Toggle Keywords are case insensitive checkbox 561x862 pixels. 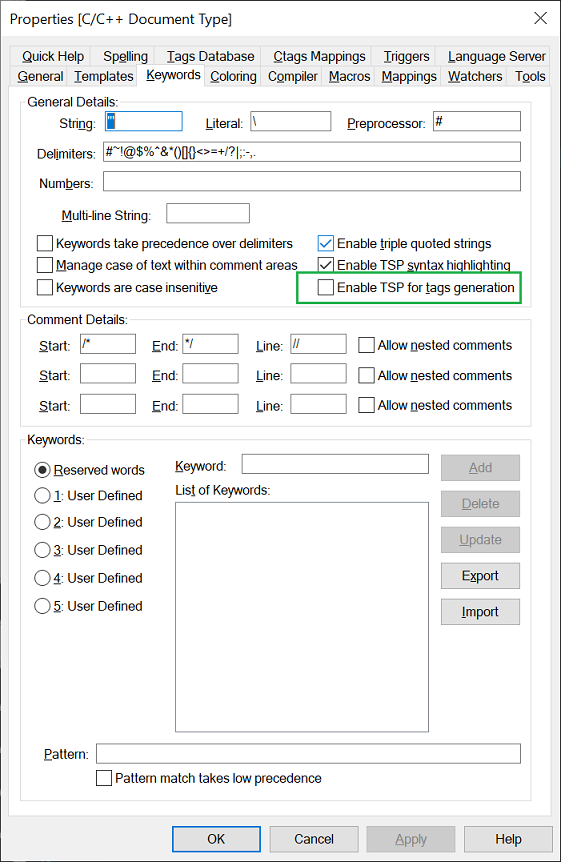click(45, 288)
